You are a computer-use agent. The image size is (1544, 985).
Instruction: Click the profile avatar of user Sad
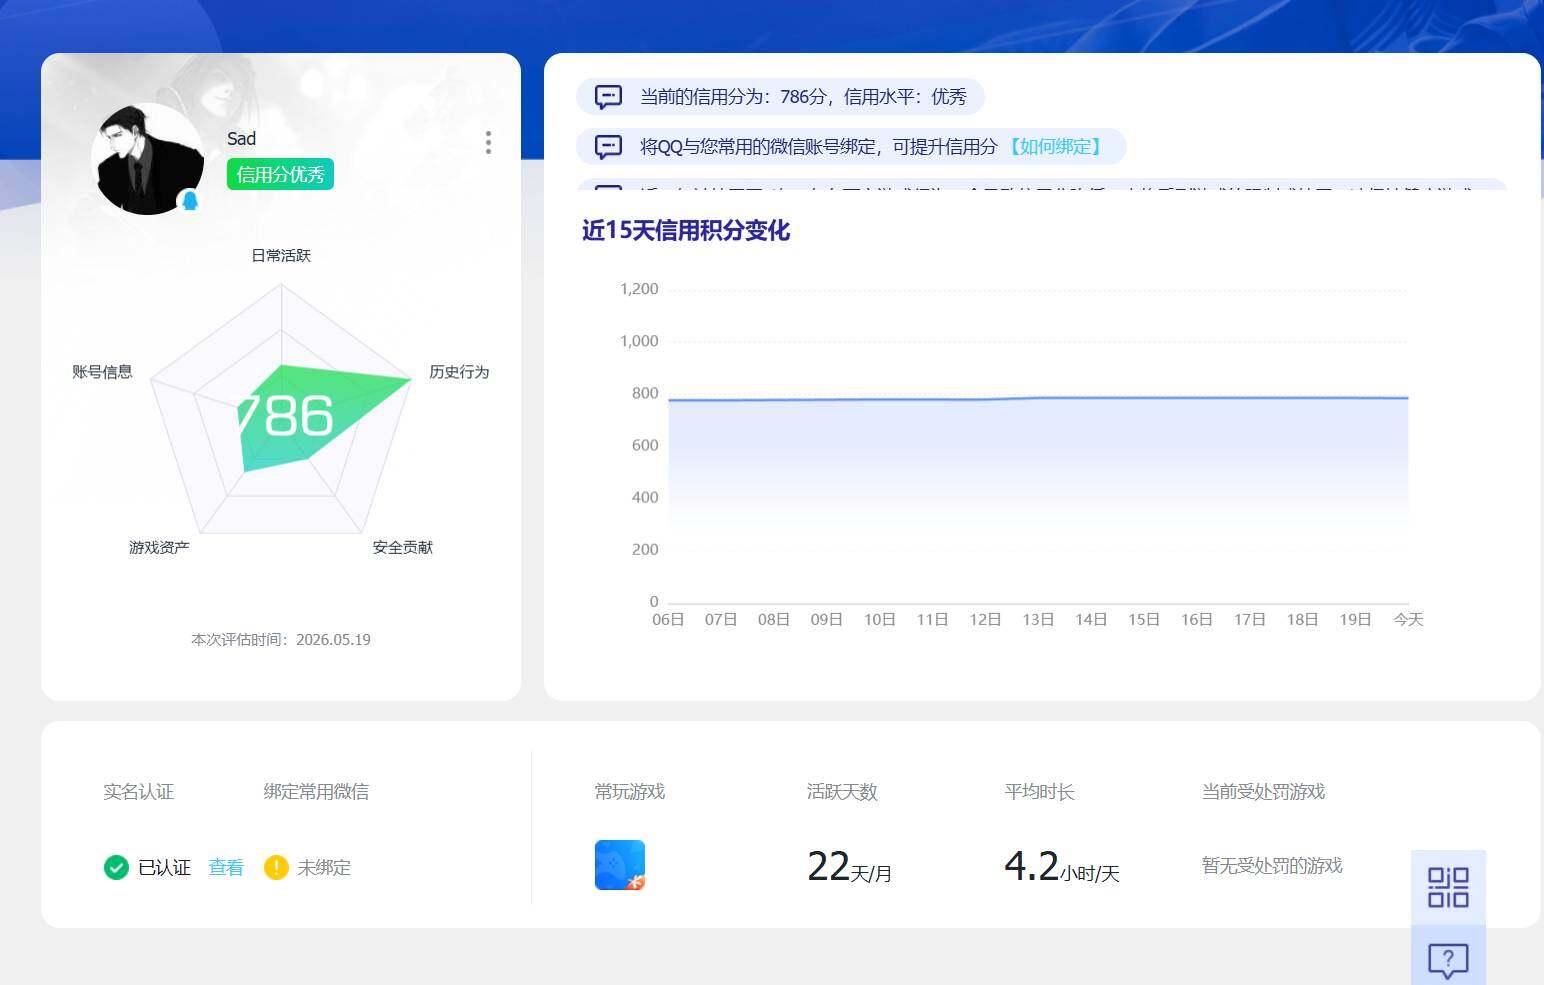(x=147, y=159)
